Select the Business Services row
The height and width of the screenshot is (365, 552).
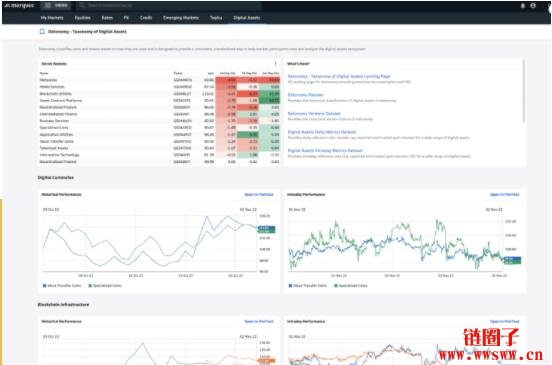(x=159, y=121)
